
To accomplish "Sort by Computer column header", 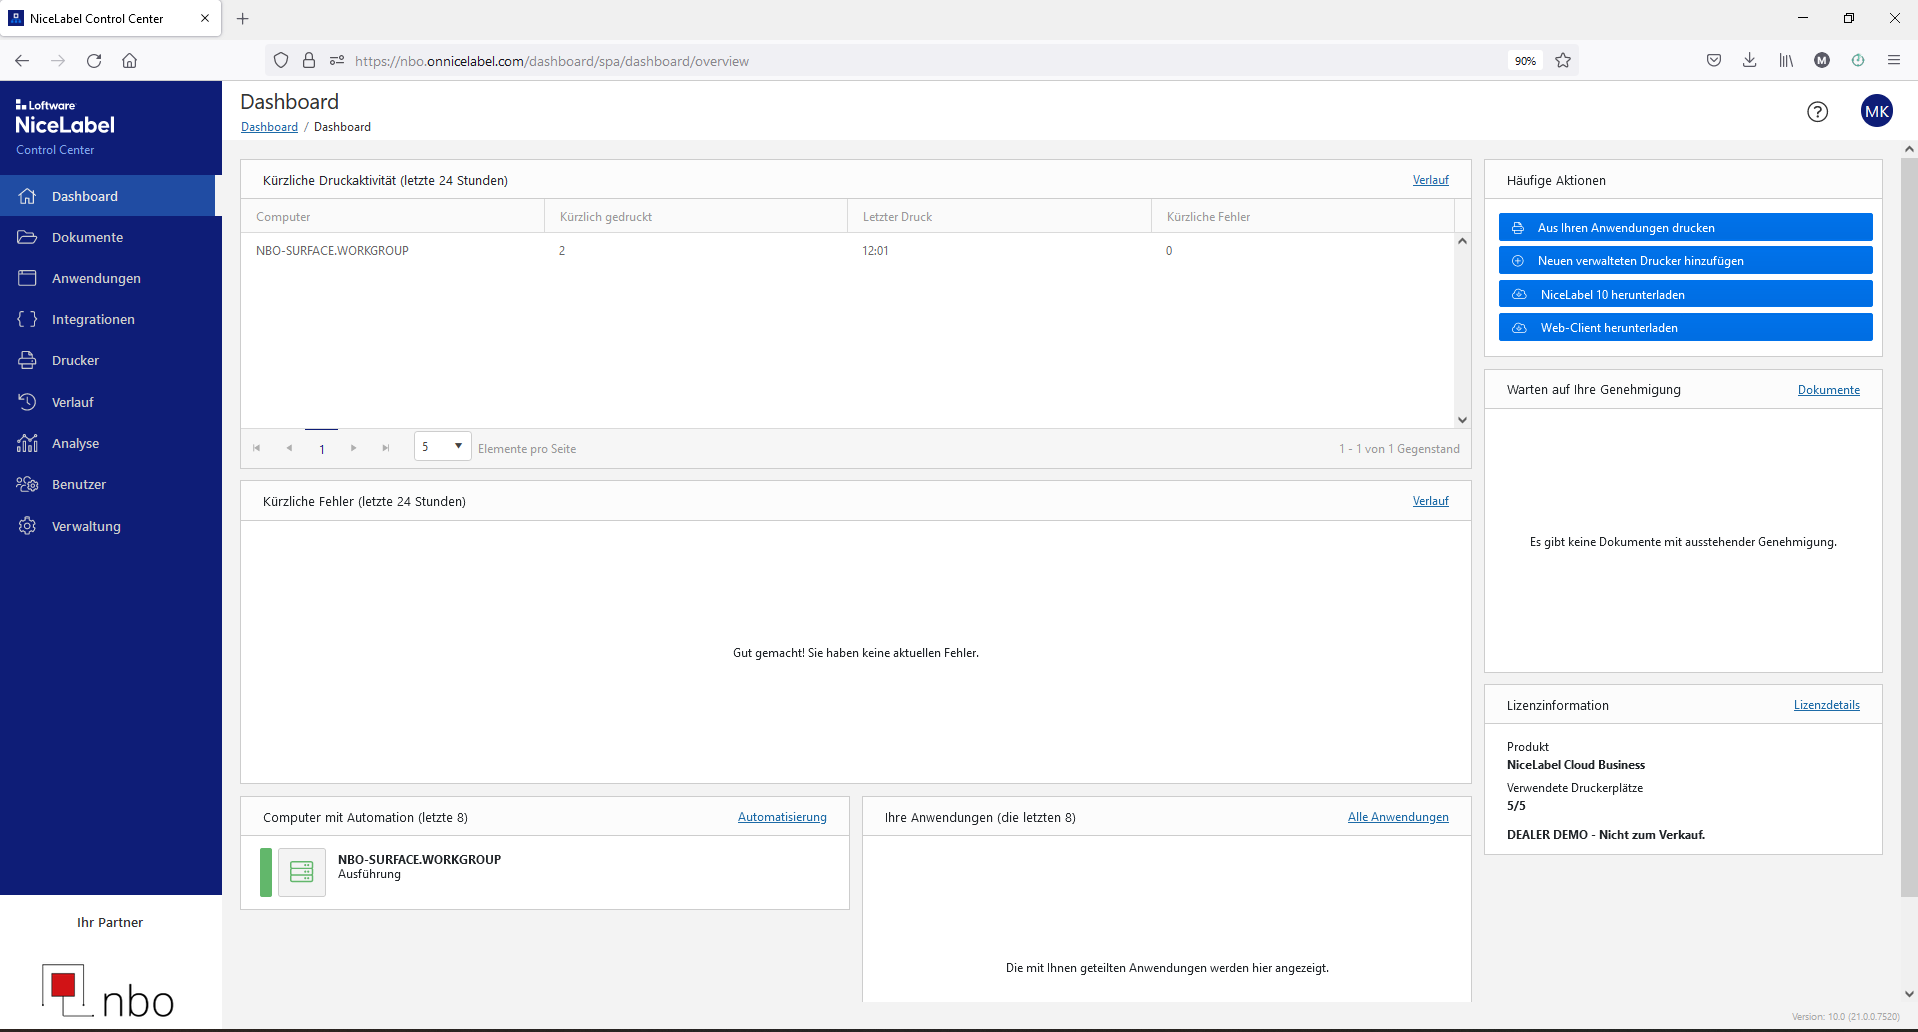I will [392, 216].
